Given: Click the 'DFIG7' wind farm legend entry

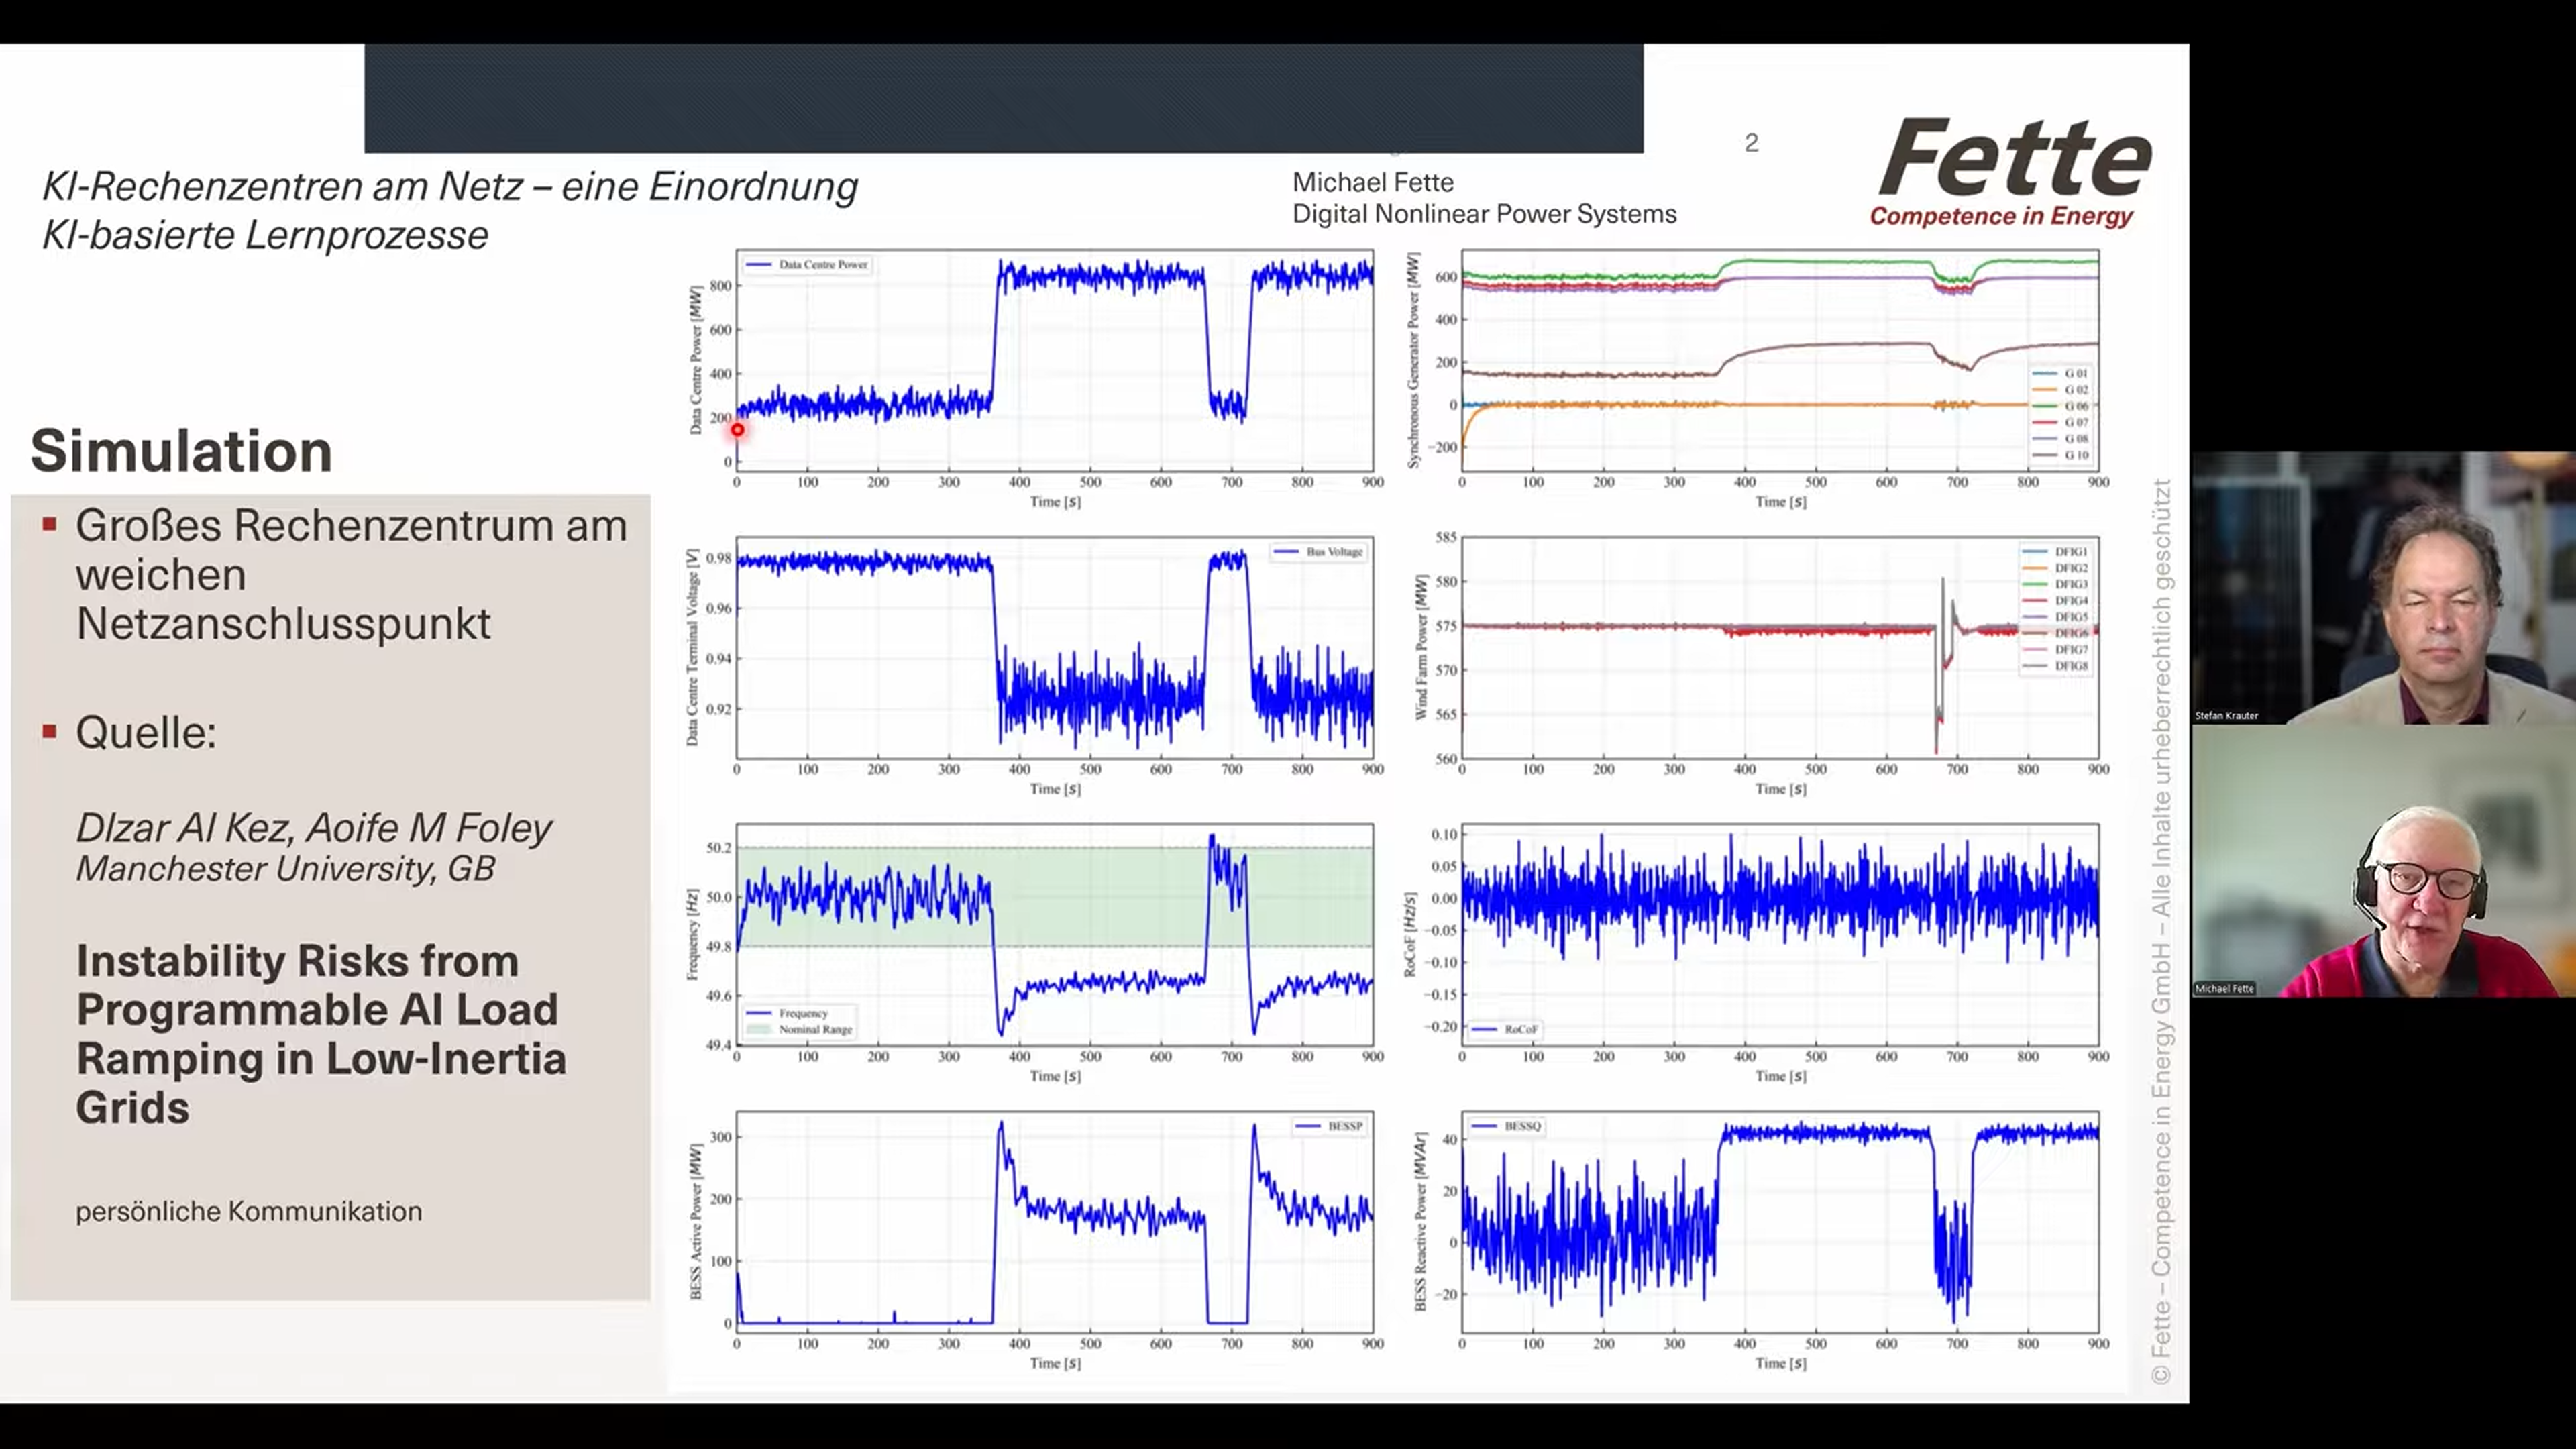Looking at the screenshot, I should [2055, 650].
